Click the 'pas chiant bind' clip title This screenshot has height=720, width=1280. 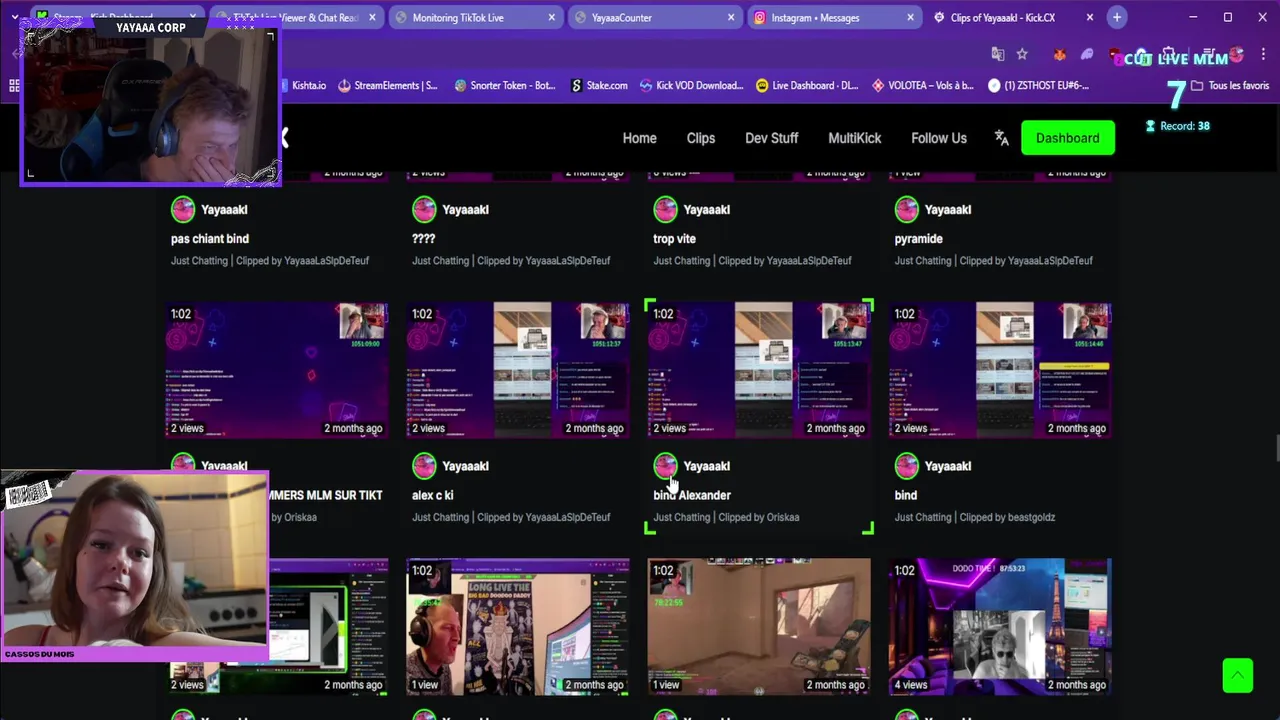[210, 239]
